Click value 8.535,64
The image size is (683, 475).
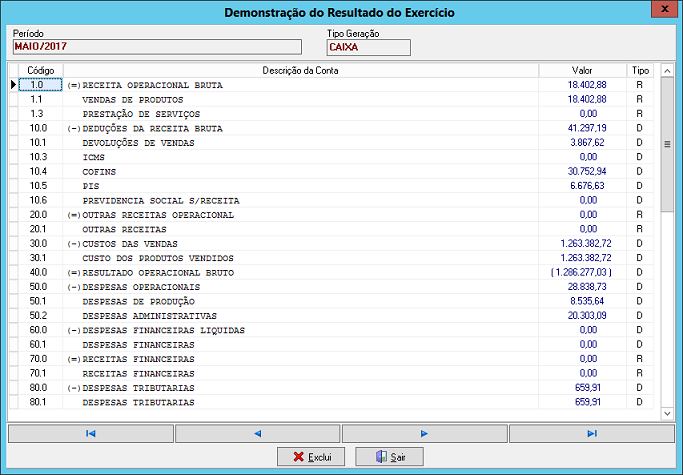click(x=587, y=301)
